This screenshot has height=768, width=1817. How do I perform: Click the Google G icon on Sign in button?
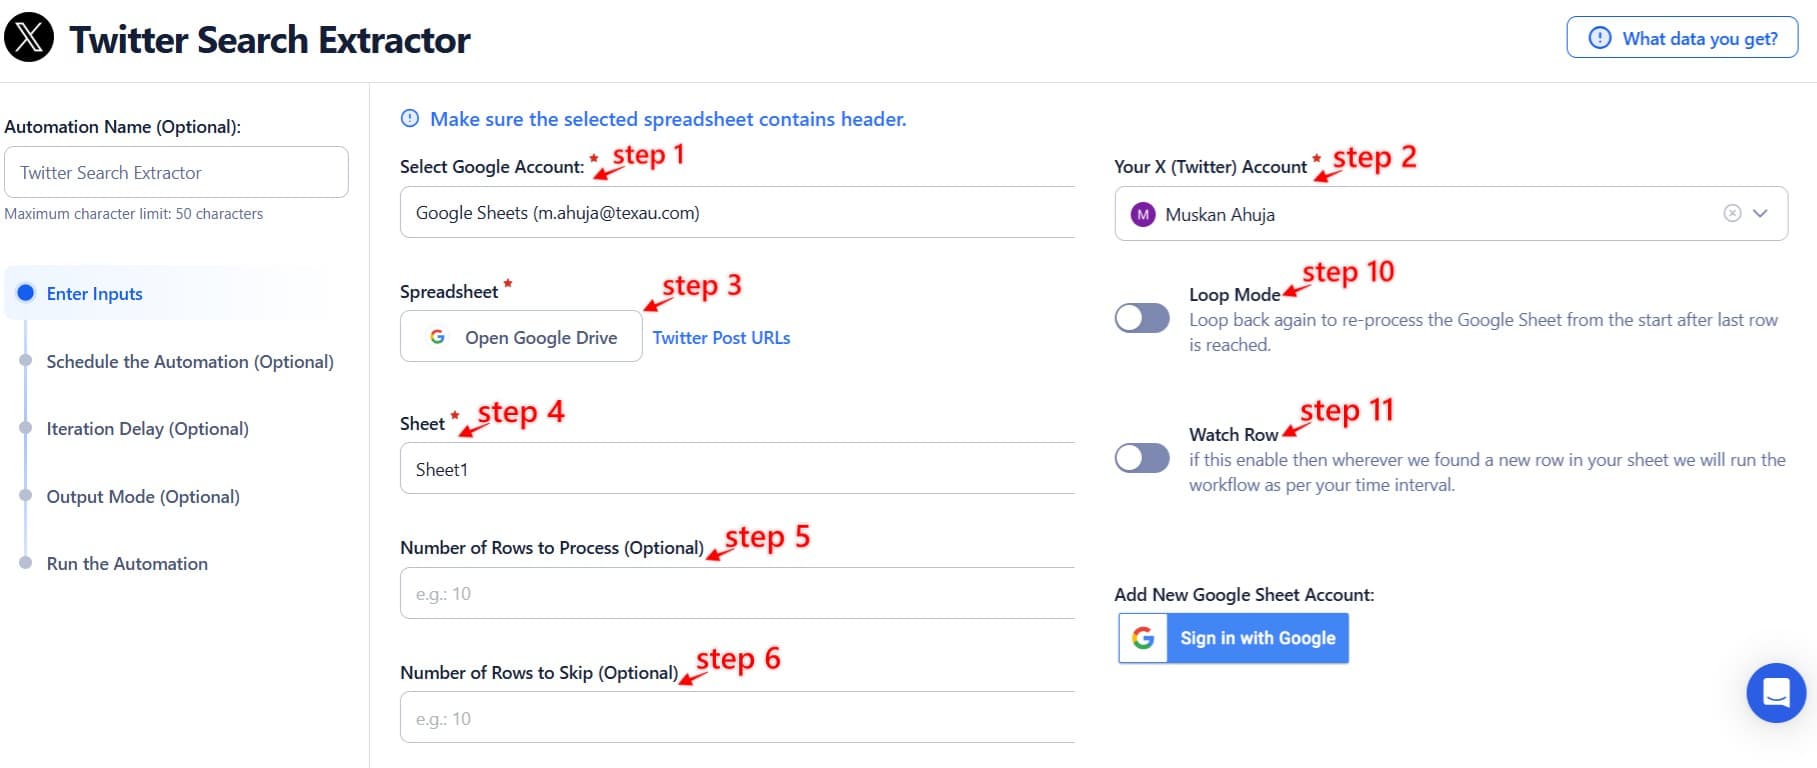[x=1143, y=637]
